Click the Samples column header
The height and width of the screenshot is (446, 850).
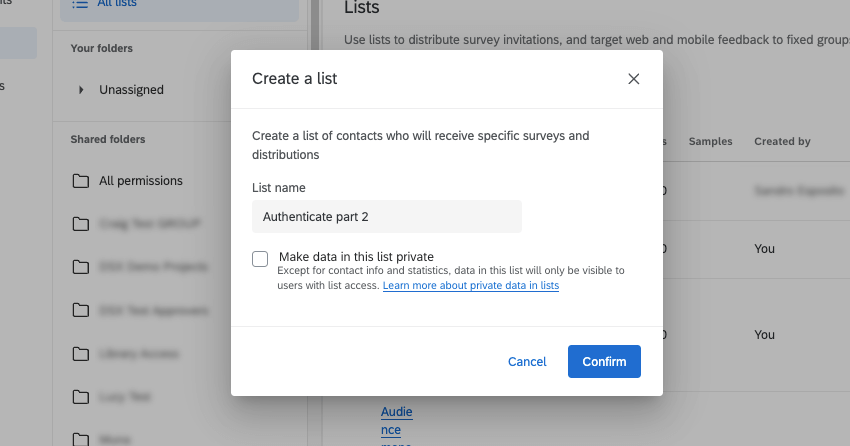[710, 142]
